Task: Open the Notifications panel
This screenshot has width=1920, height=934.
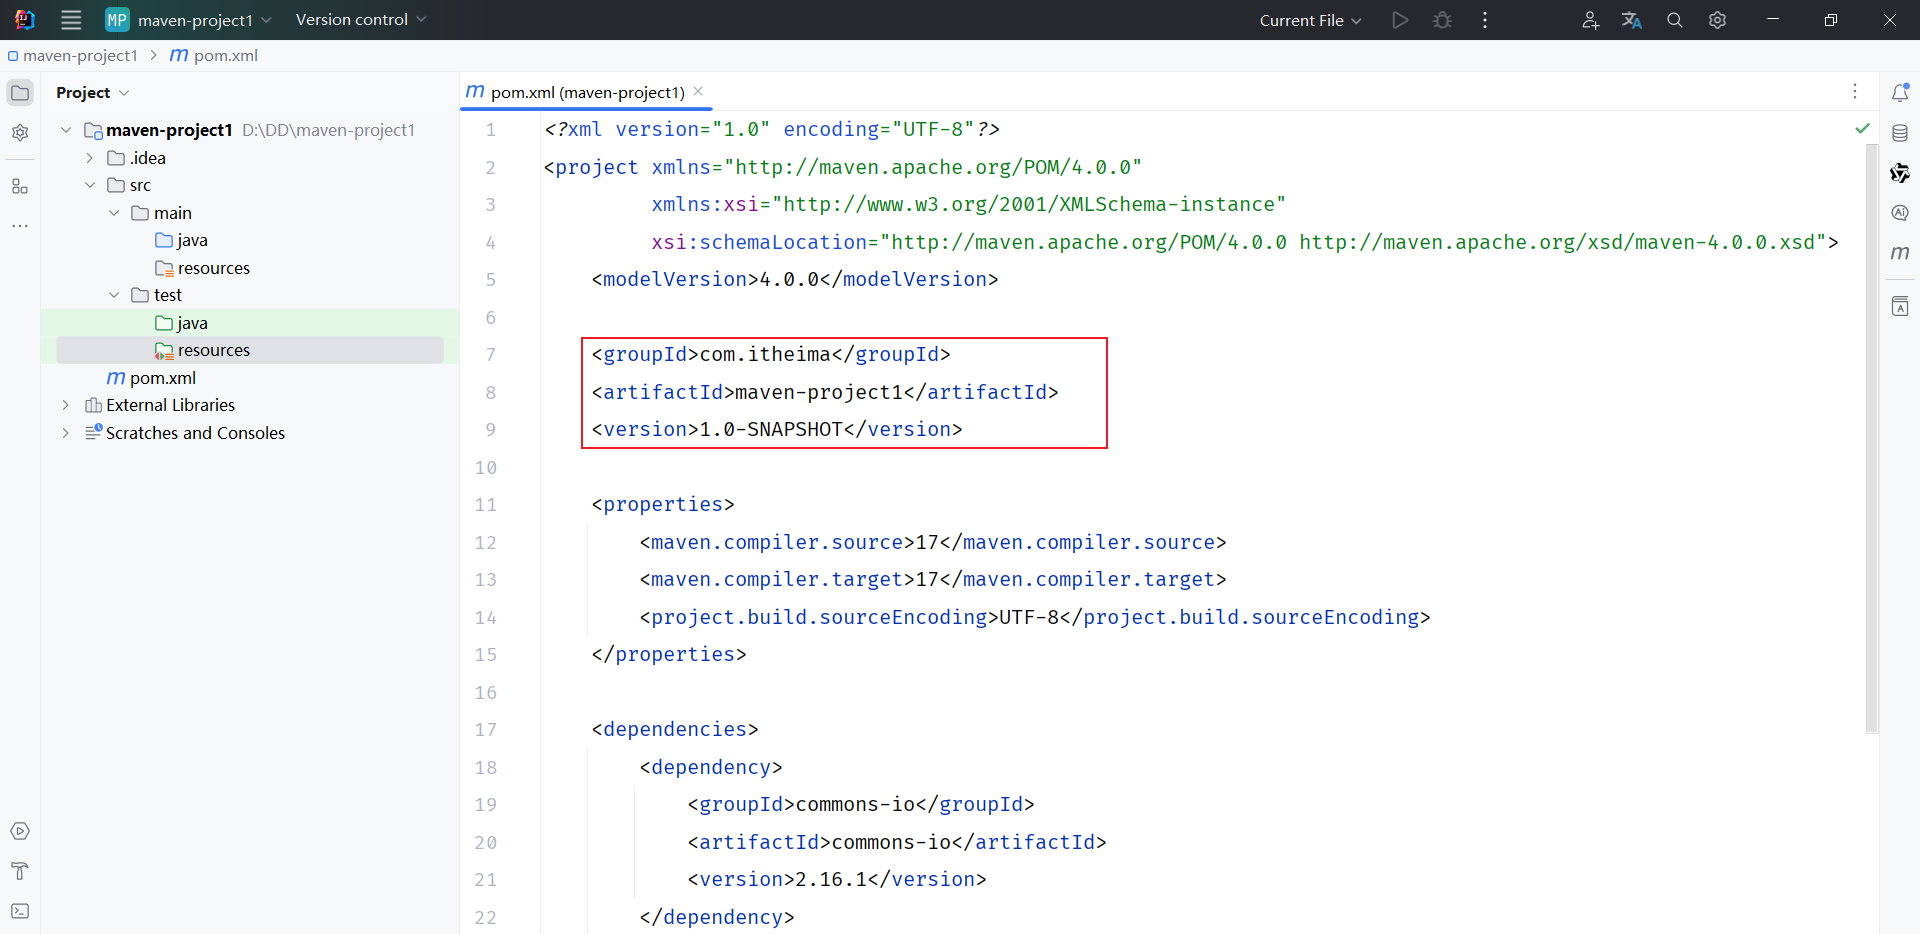Action: 1901,91
